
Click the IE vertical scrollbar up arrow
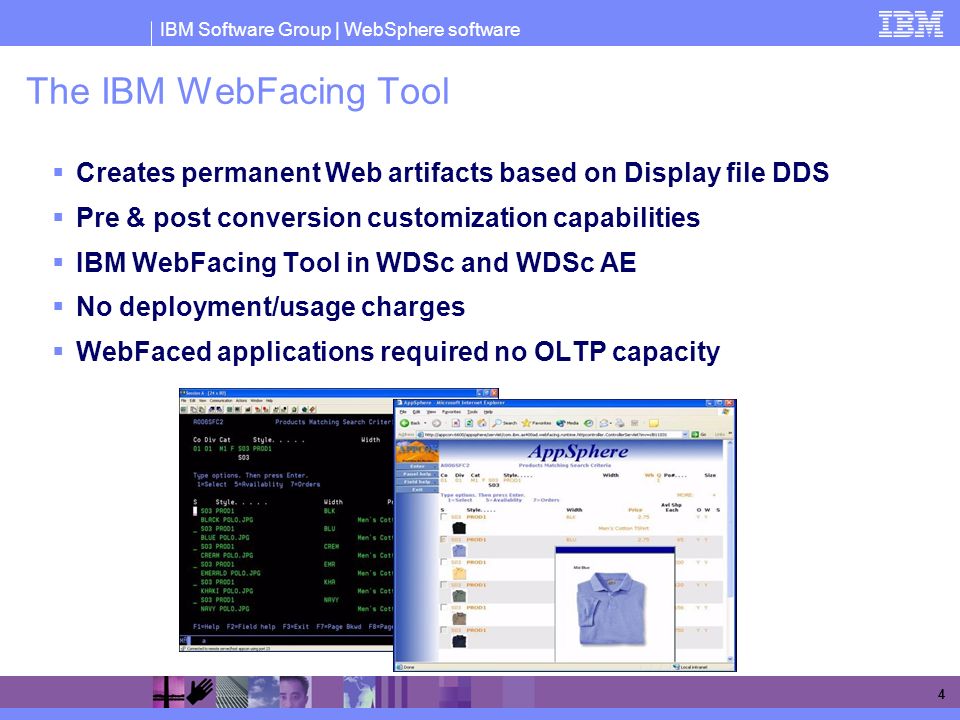[x=730, y=443]
